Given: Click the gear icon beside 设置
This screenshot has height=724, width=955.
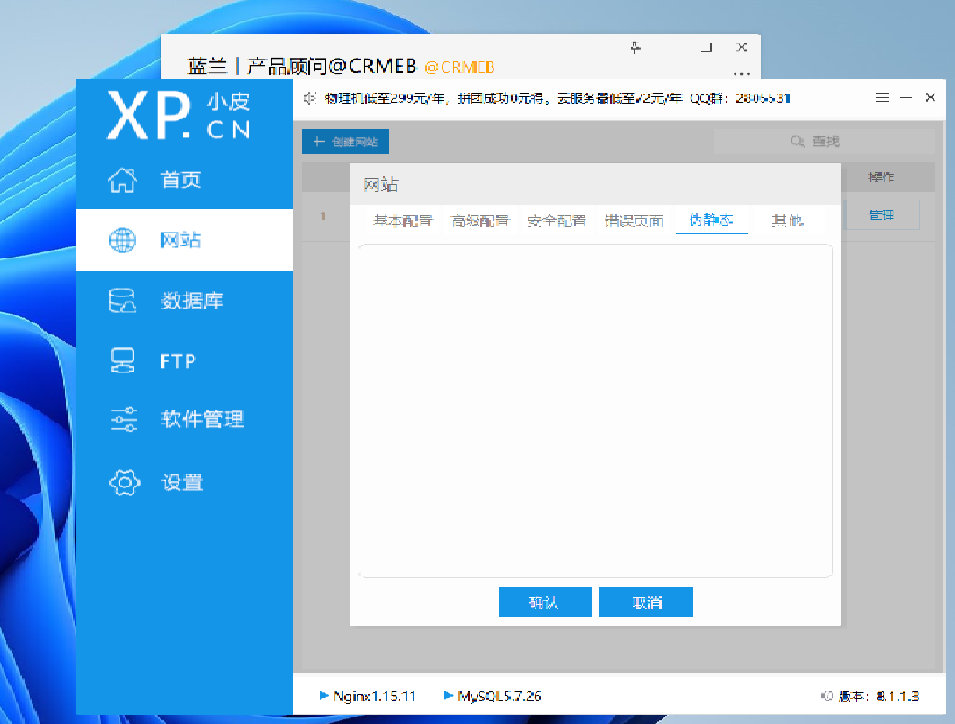Looking at the screenshot, I should [124, 482].
